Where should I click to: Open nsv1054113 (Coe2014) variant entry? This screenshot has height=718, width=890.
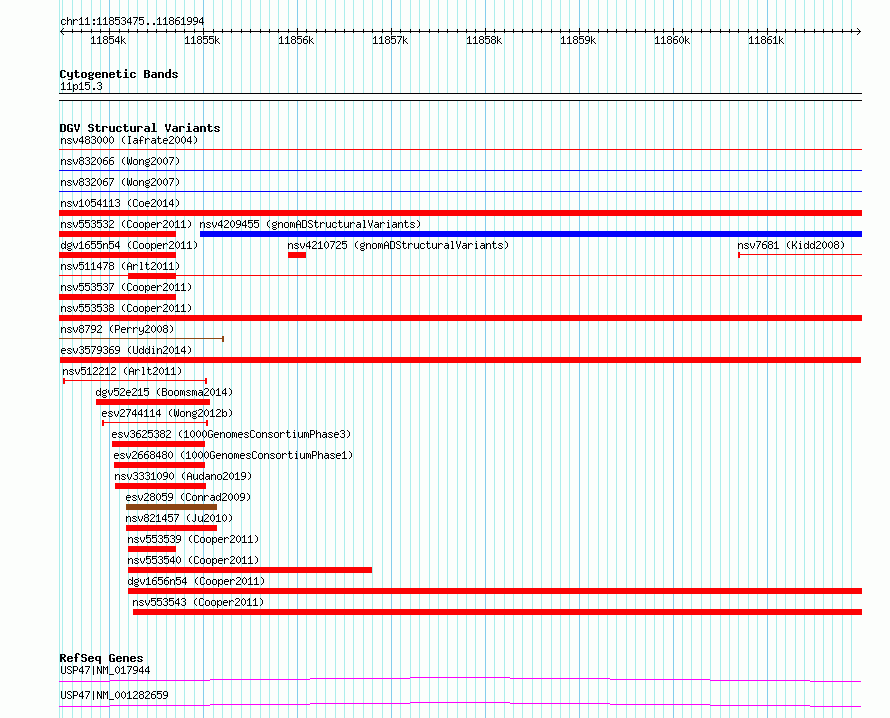point(120,204)
